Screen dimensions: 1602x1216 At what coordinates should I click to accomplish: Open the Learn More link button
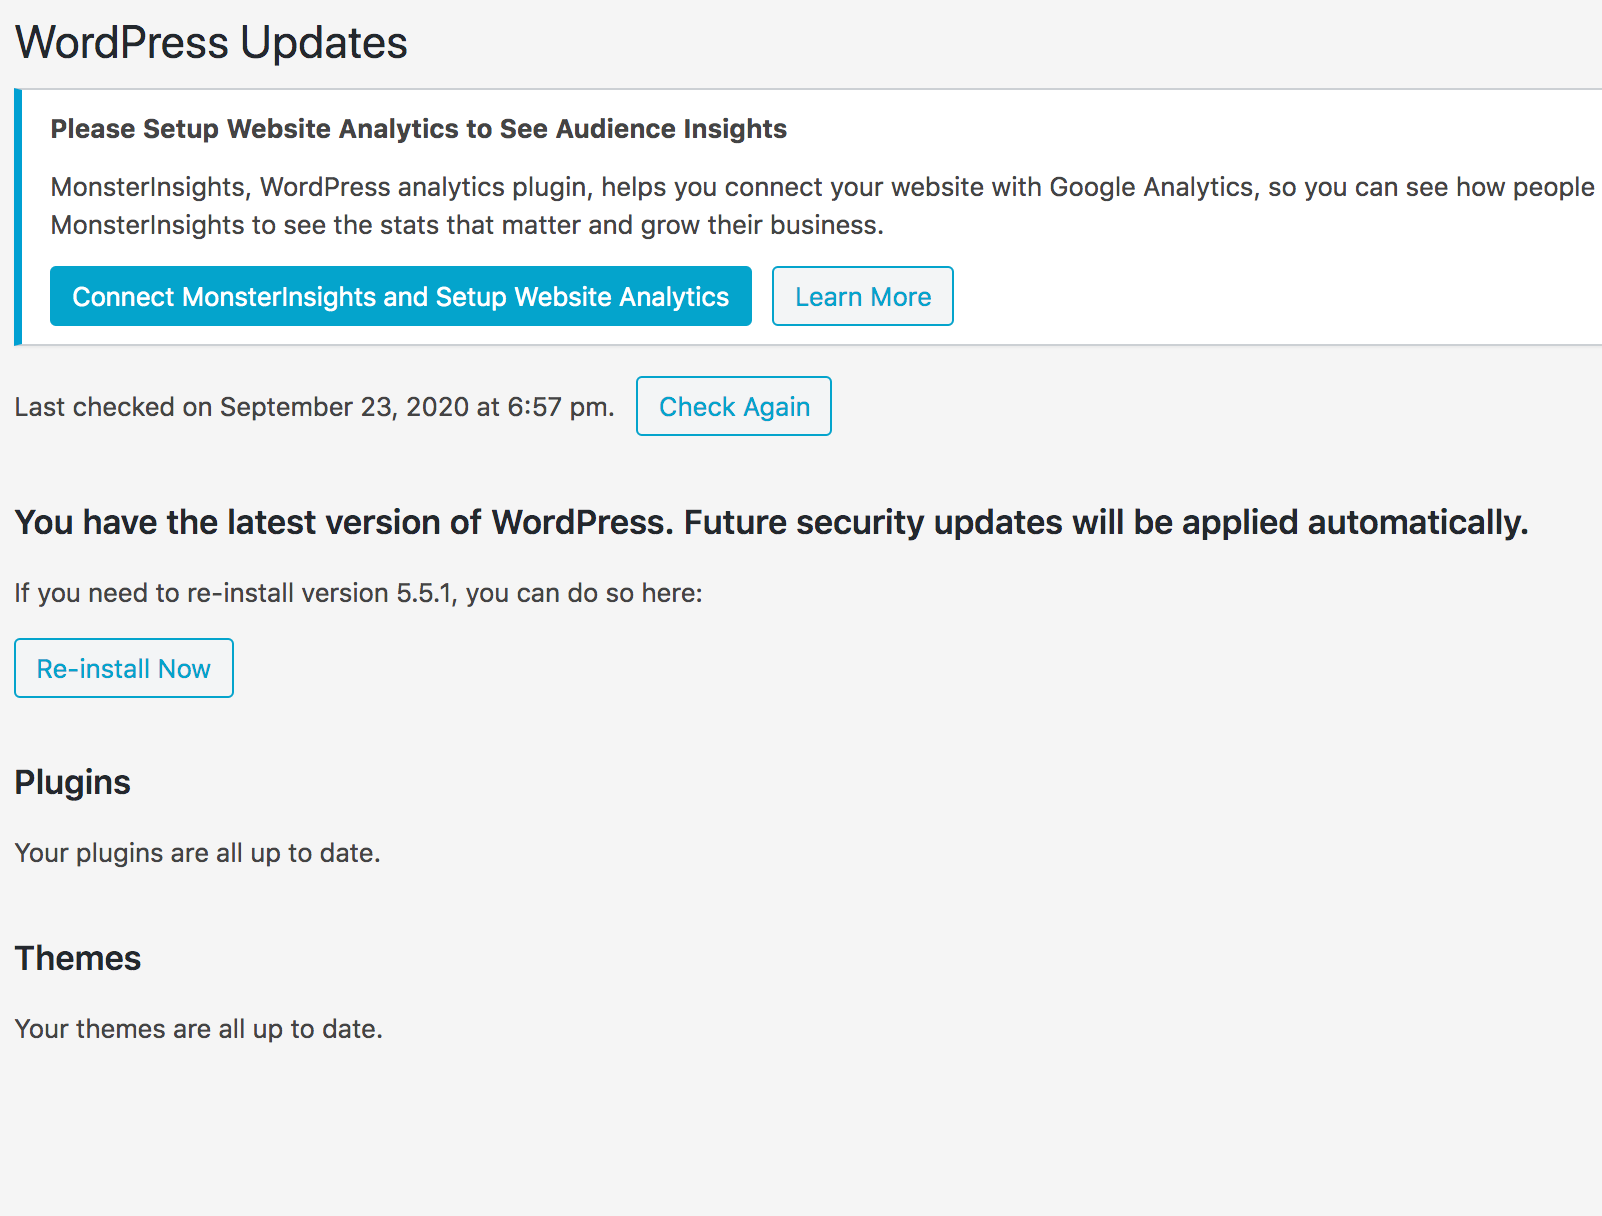(x=862, y=296)
